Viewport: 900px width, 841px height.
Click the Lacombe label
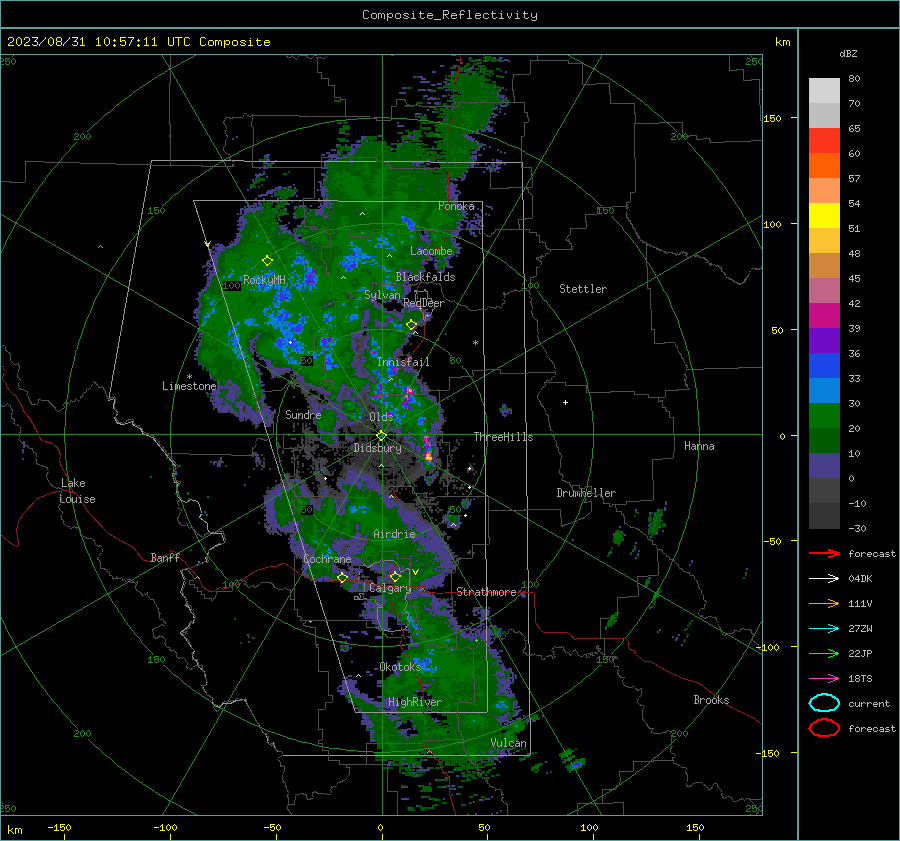tap(431, 251)
